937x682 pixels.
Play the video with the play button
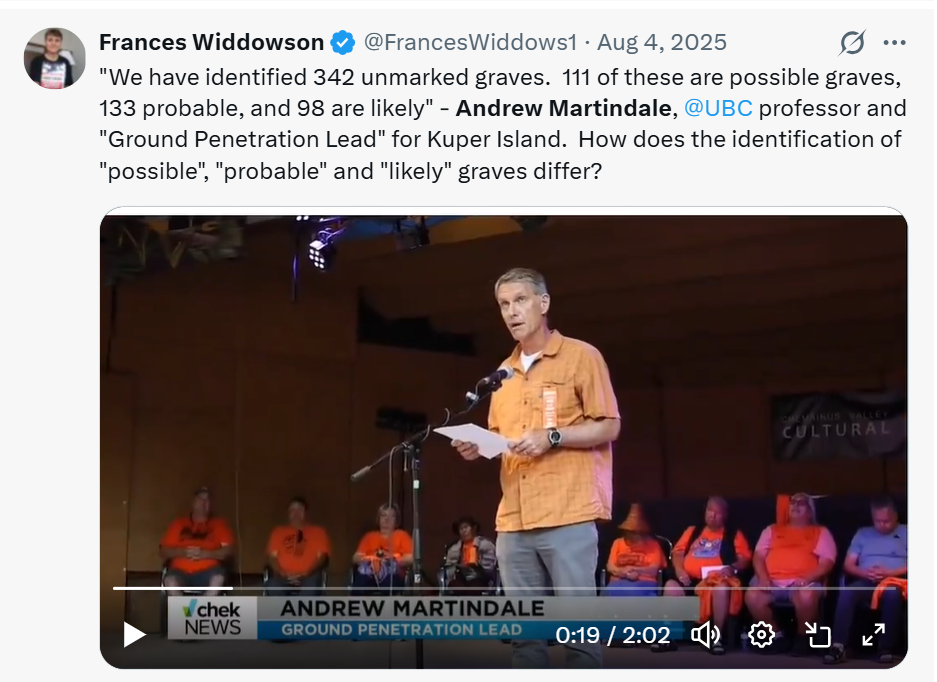[x=134, y=634]
